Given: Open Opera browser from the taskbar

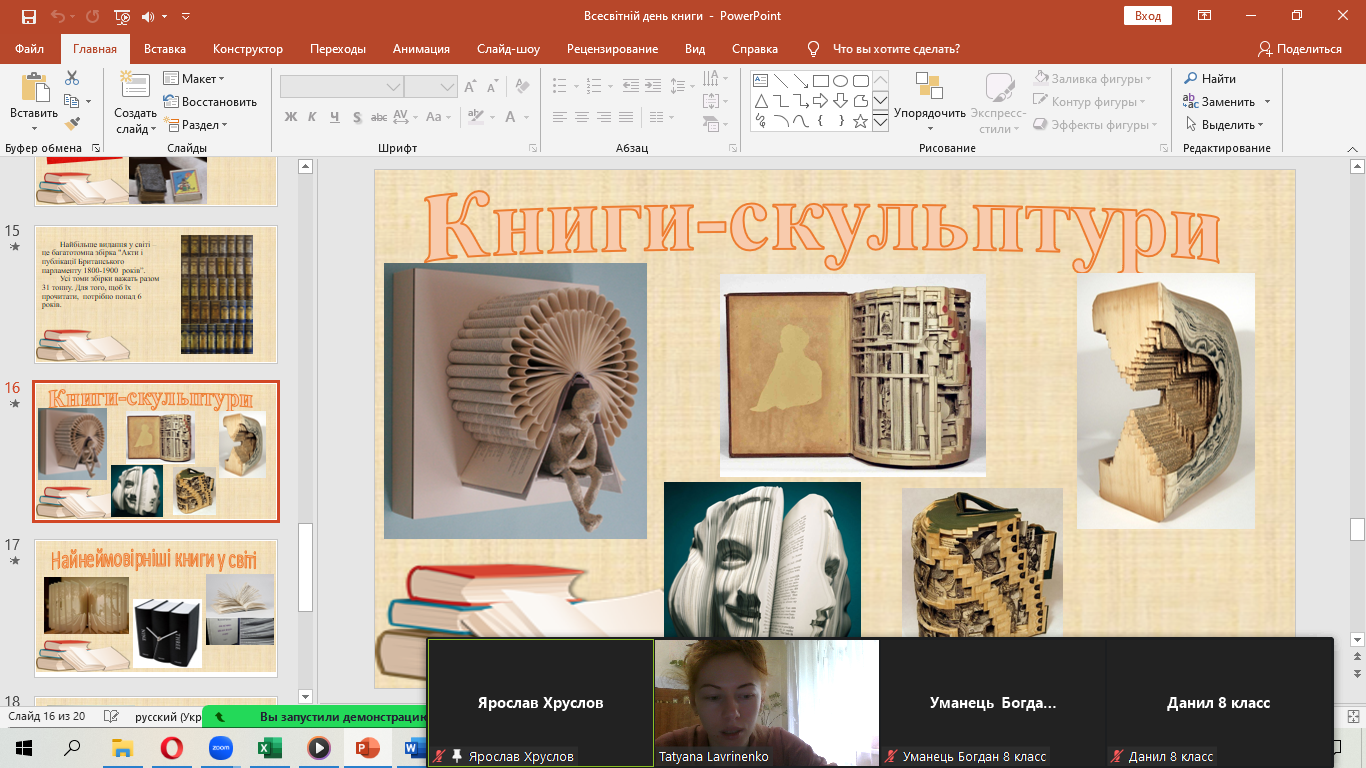Looking at the screenshot, I should [x=172, y=747].
